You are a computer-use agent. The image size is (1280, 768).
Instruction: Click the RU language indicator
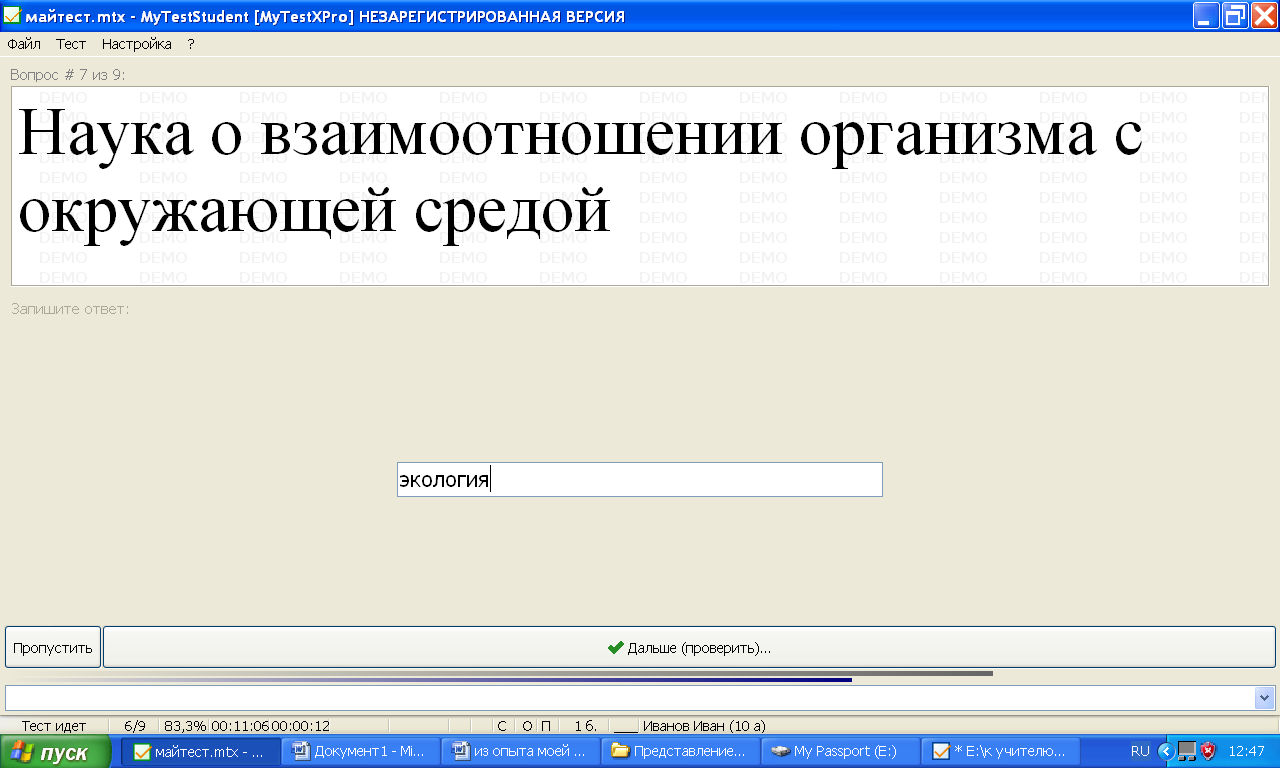tap(1140, 751)
